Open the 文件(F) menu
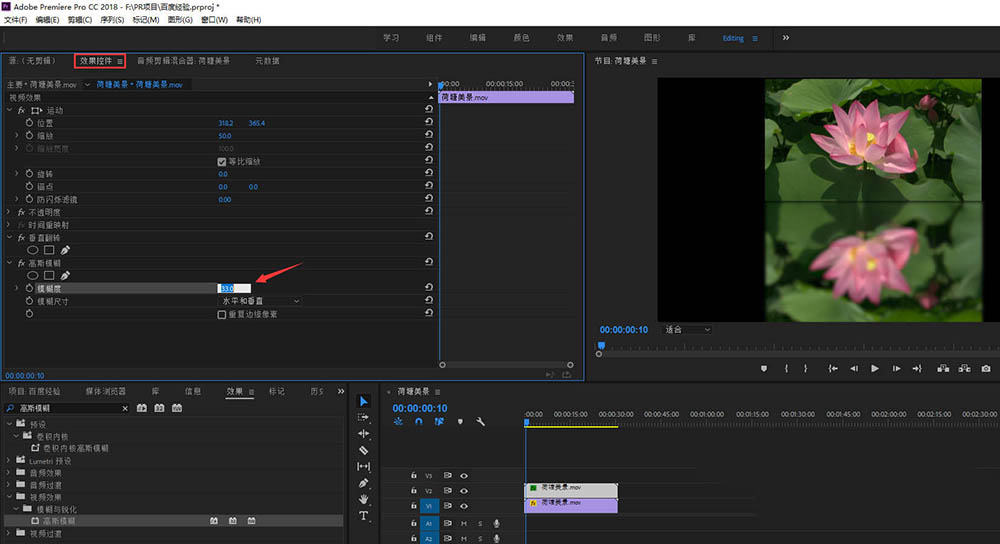The width and height of the screenshot is (1000, 544). [x=15, y=20]
